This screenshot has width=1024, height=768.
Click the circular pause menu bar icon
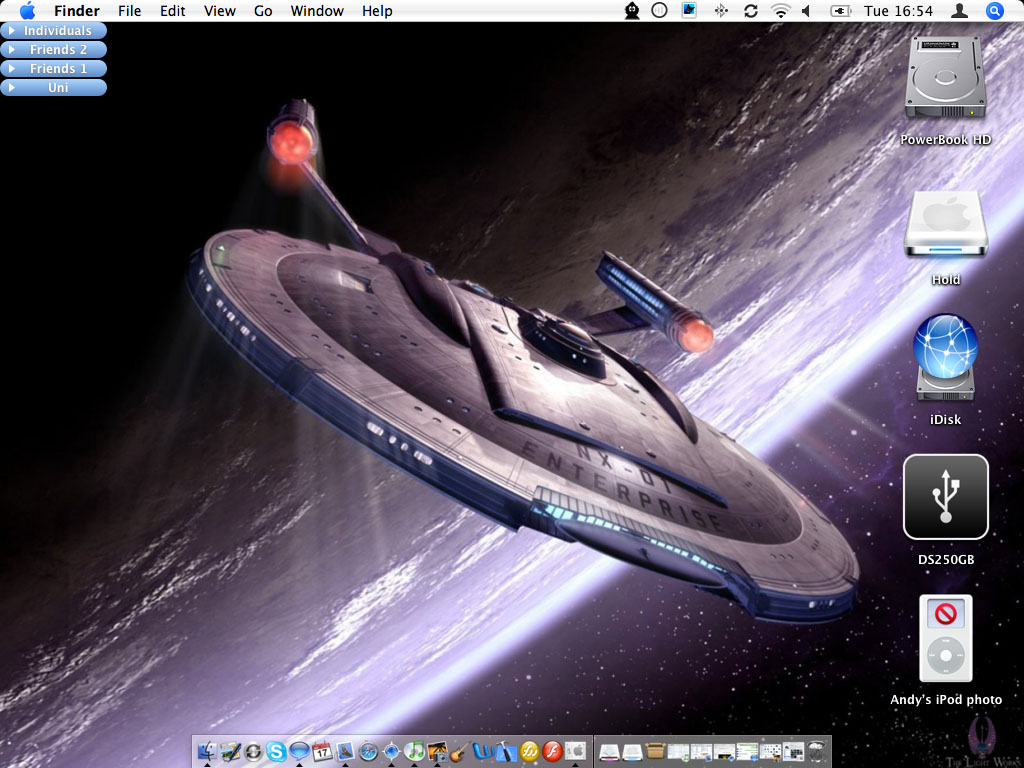coord(660,10)
